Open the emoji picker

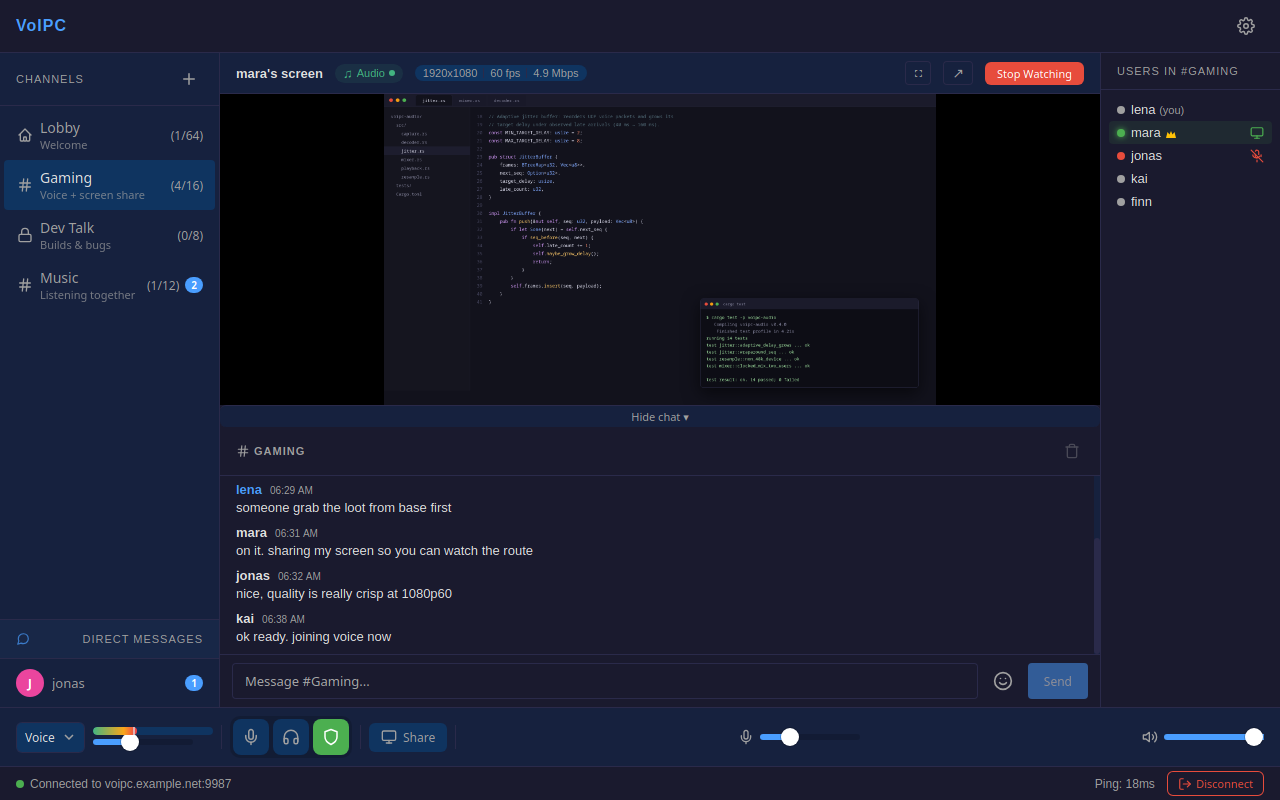pos(1003,681)
